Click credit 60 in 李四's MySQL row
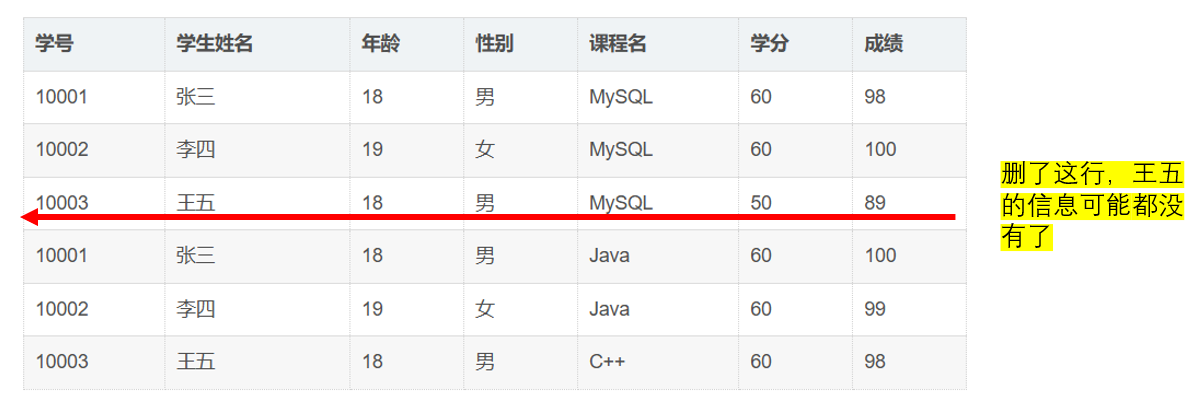The width and height of the screenshot is (1190, 395). 760,150
